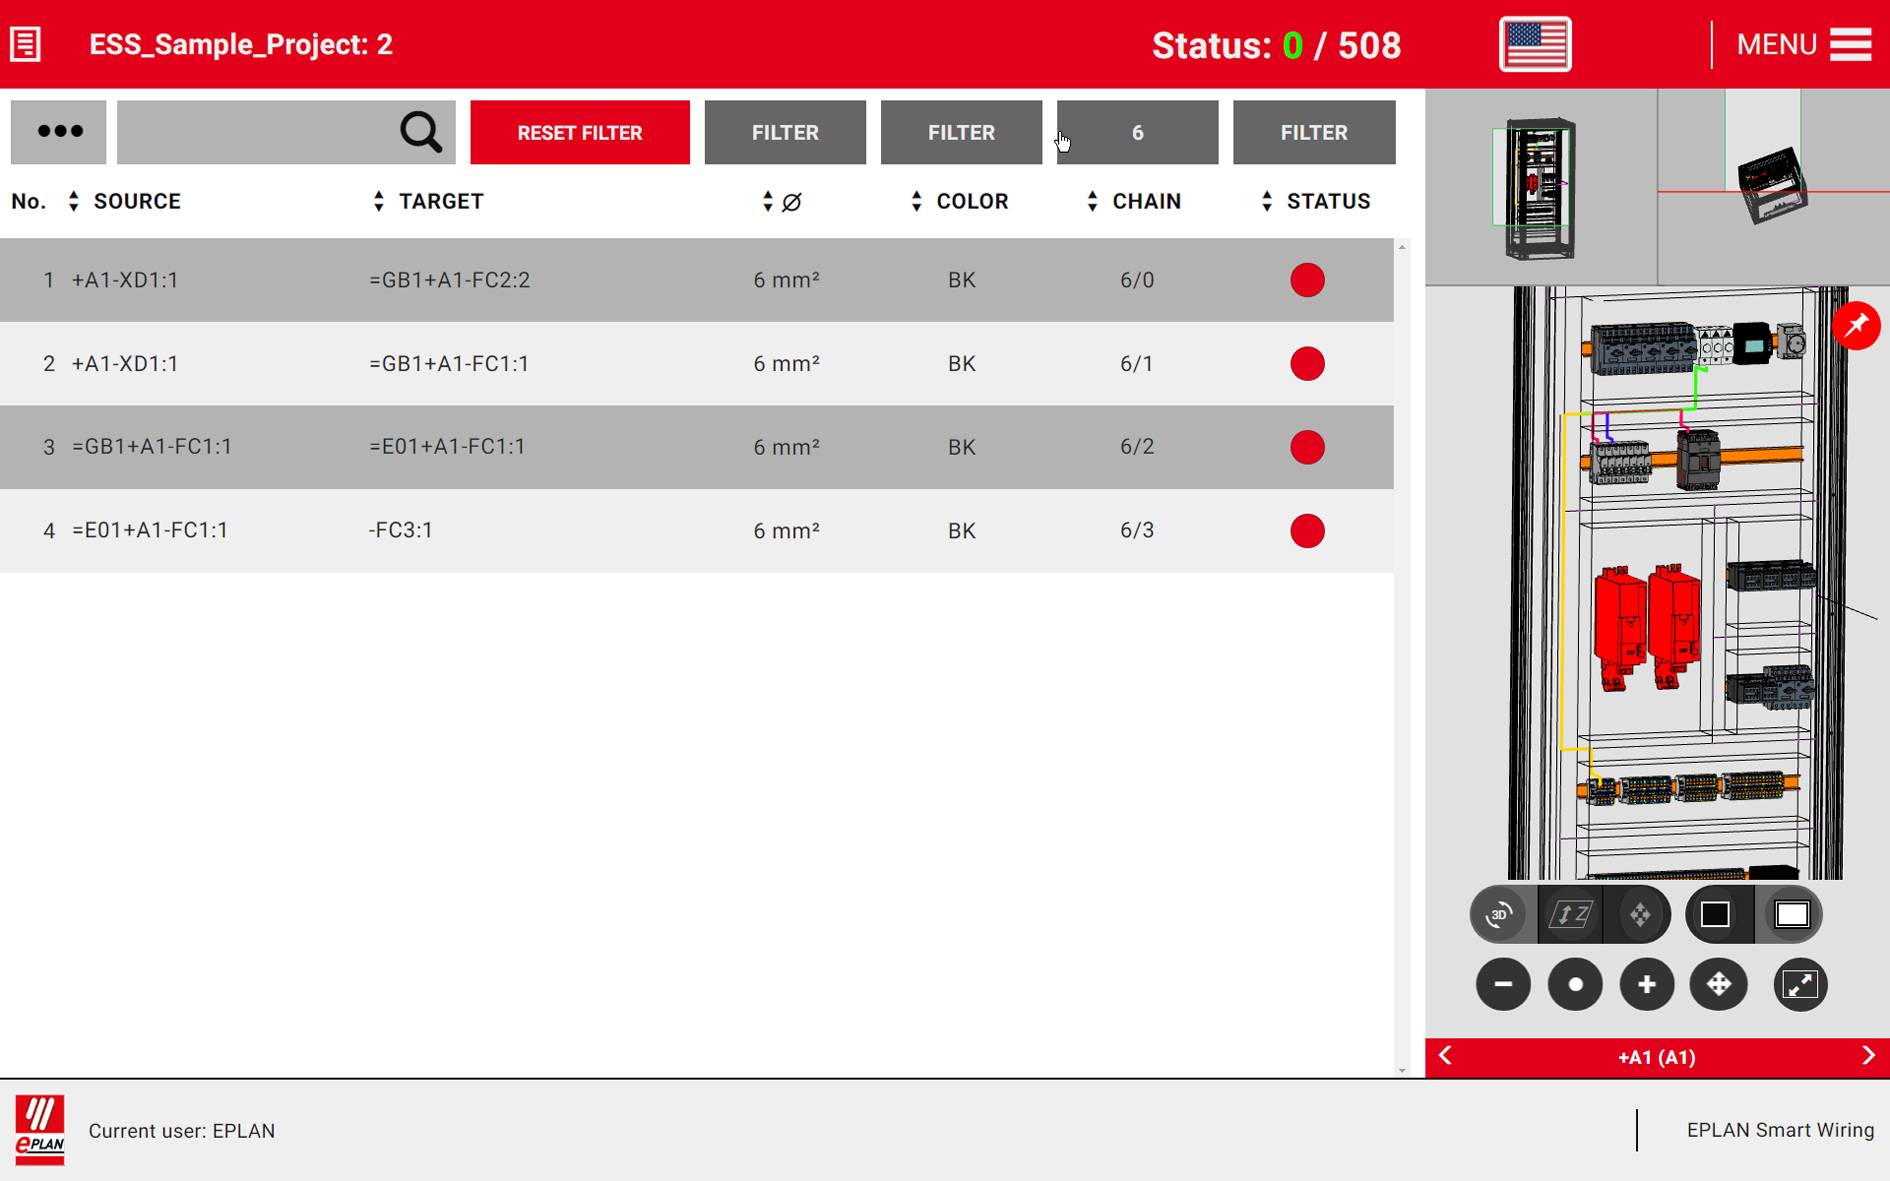
Task: Open the chain filter showing 6
Action: [1137, 132]
